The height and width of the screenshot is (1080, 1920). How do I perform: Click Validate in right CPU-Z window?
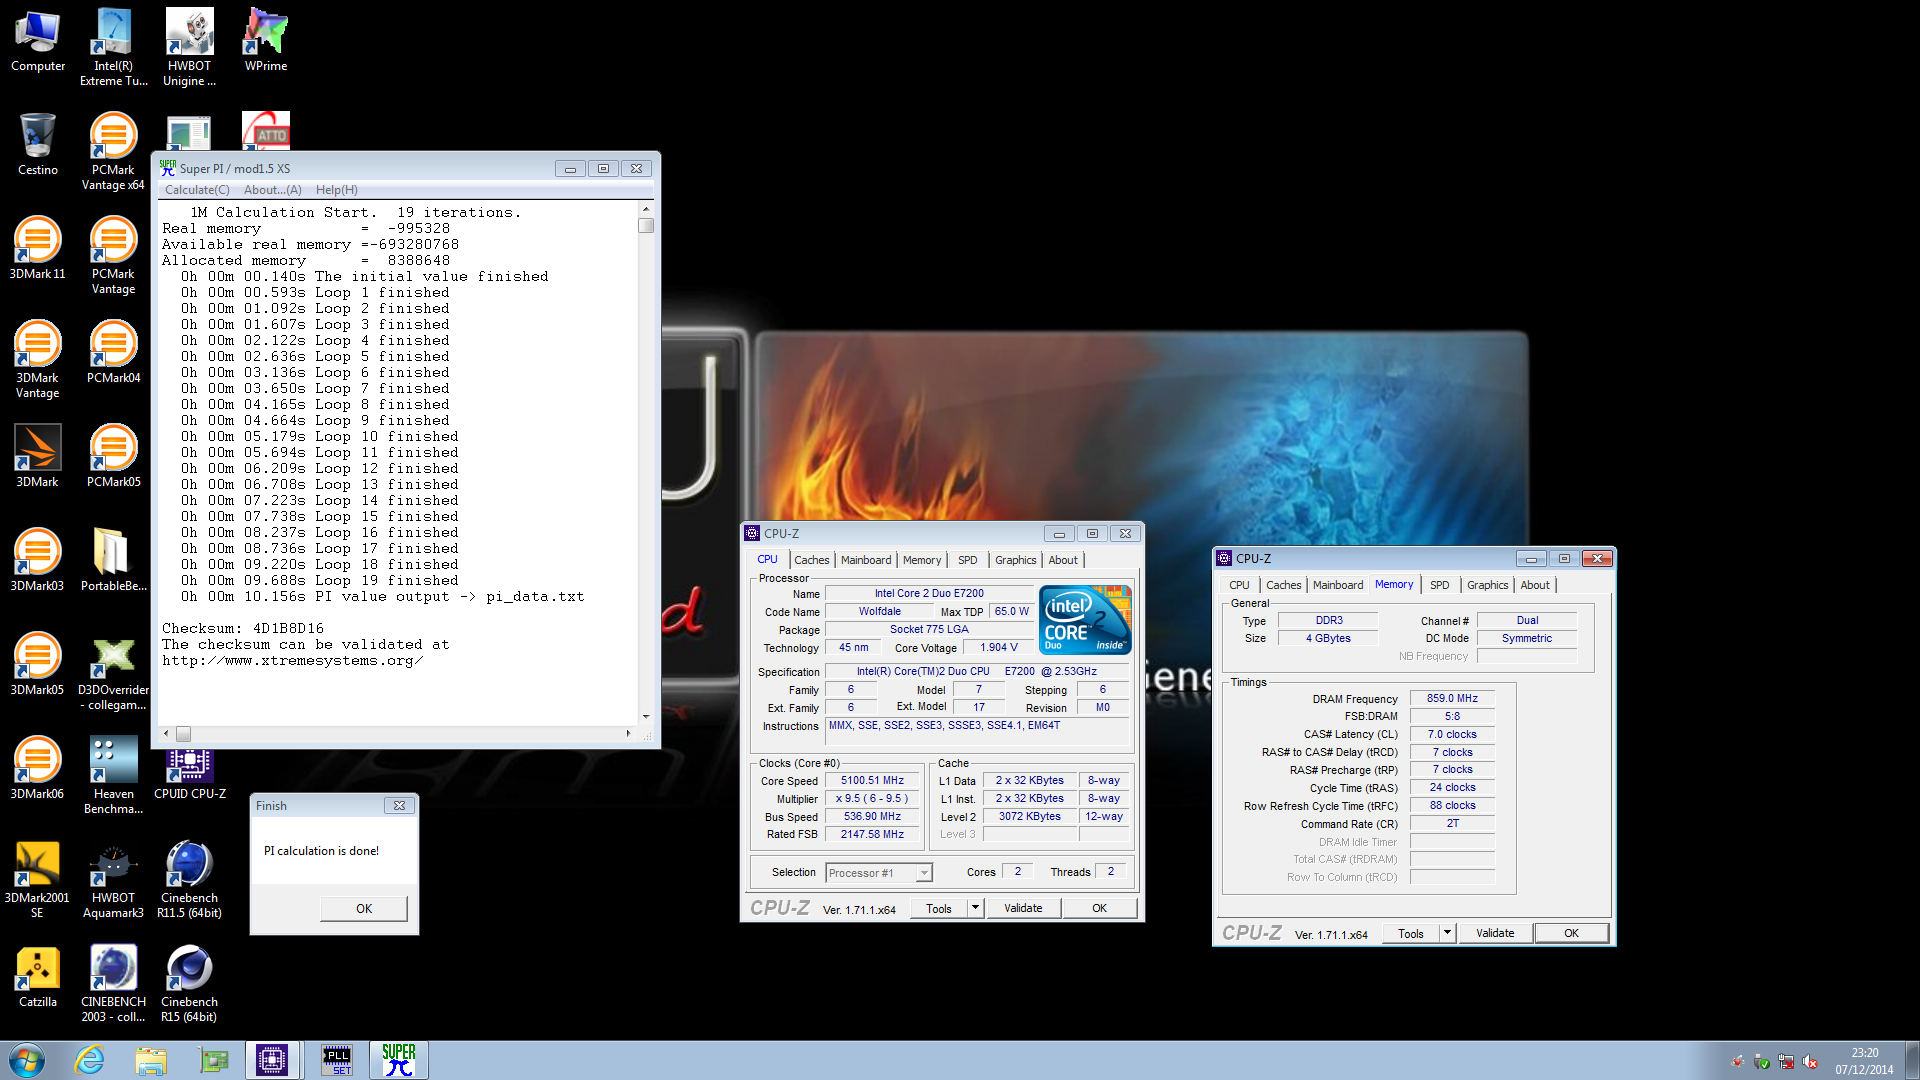[1495, 933]
